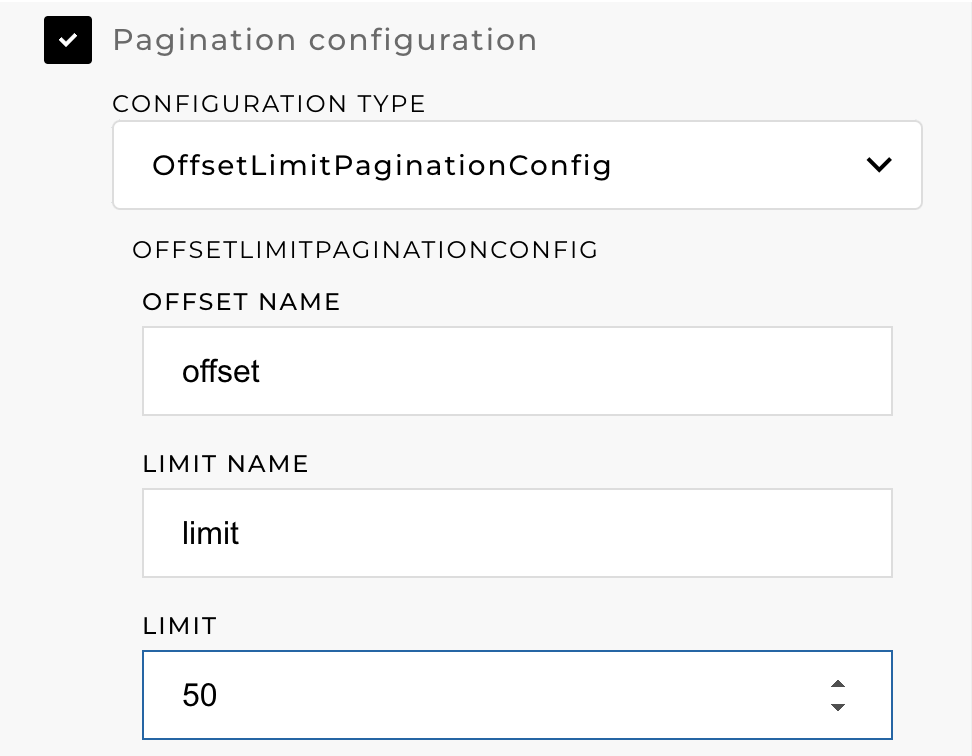972x756 pixels.
Task: Click the LIMIT field label
Action: click(x=180, y=626)
